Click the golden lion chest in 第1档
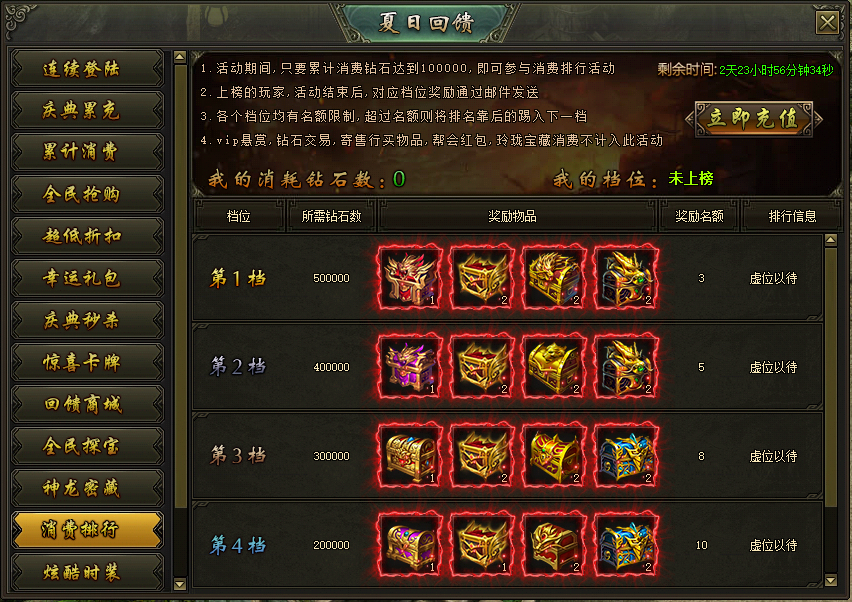852x602 pixels. (554, 278)
